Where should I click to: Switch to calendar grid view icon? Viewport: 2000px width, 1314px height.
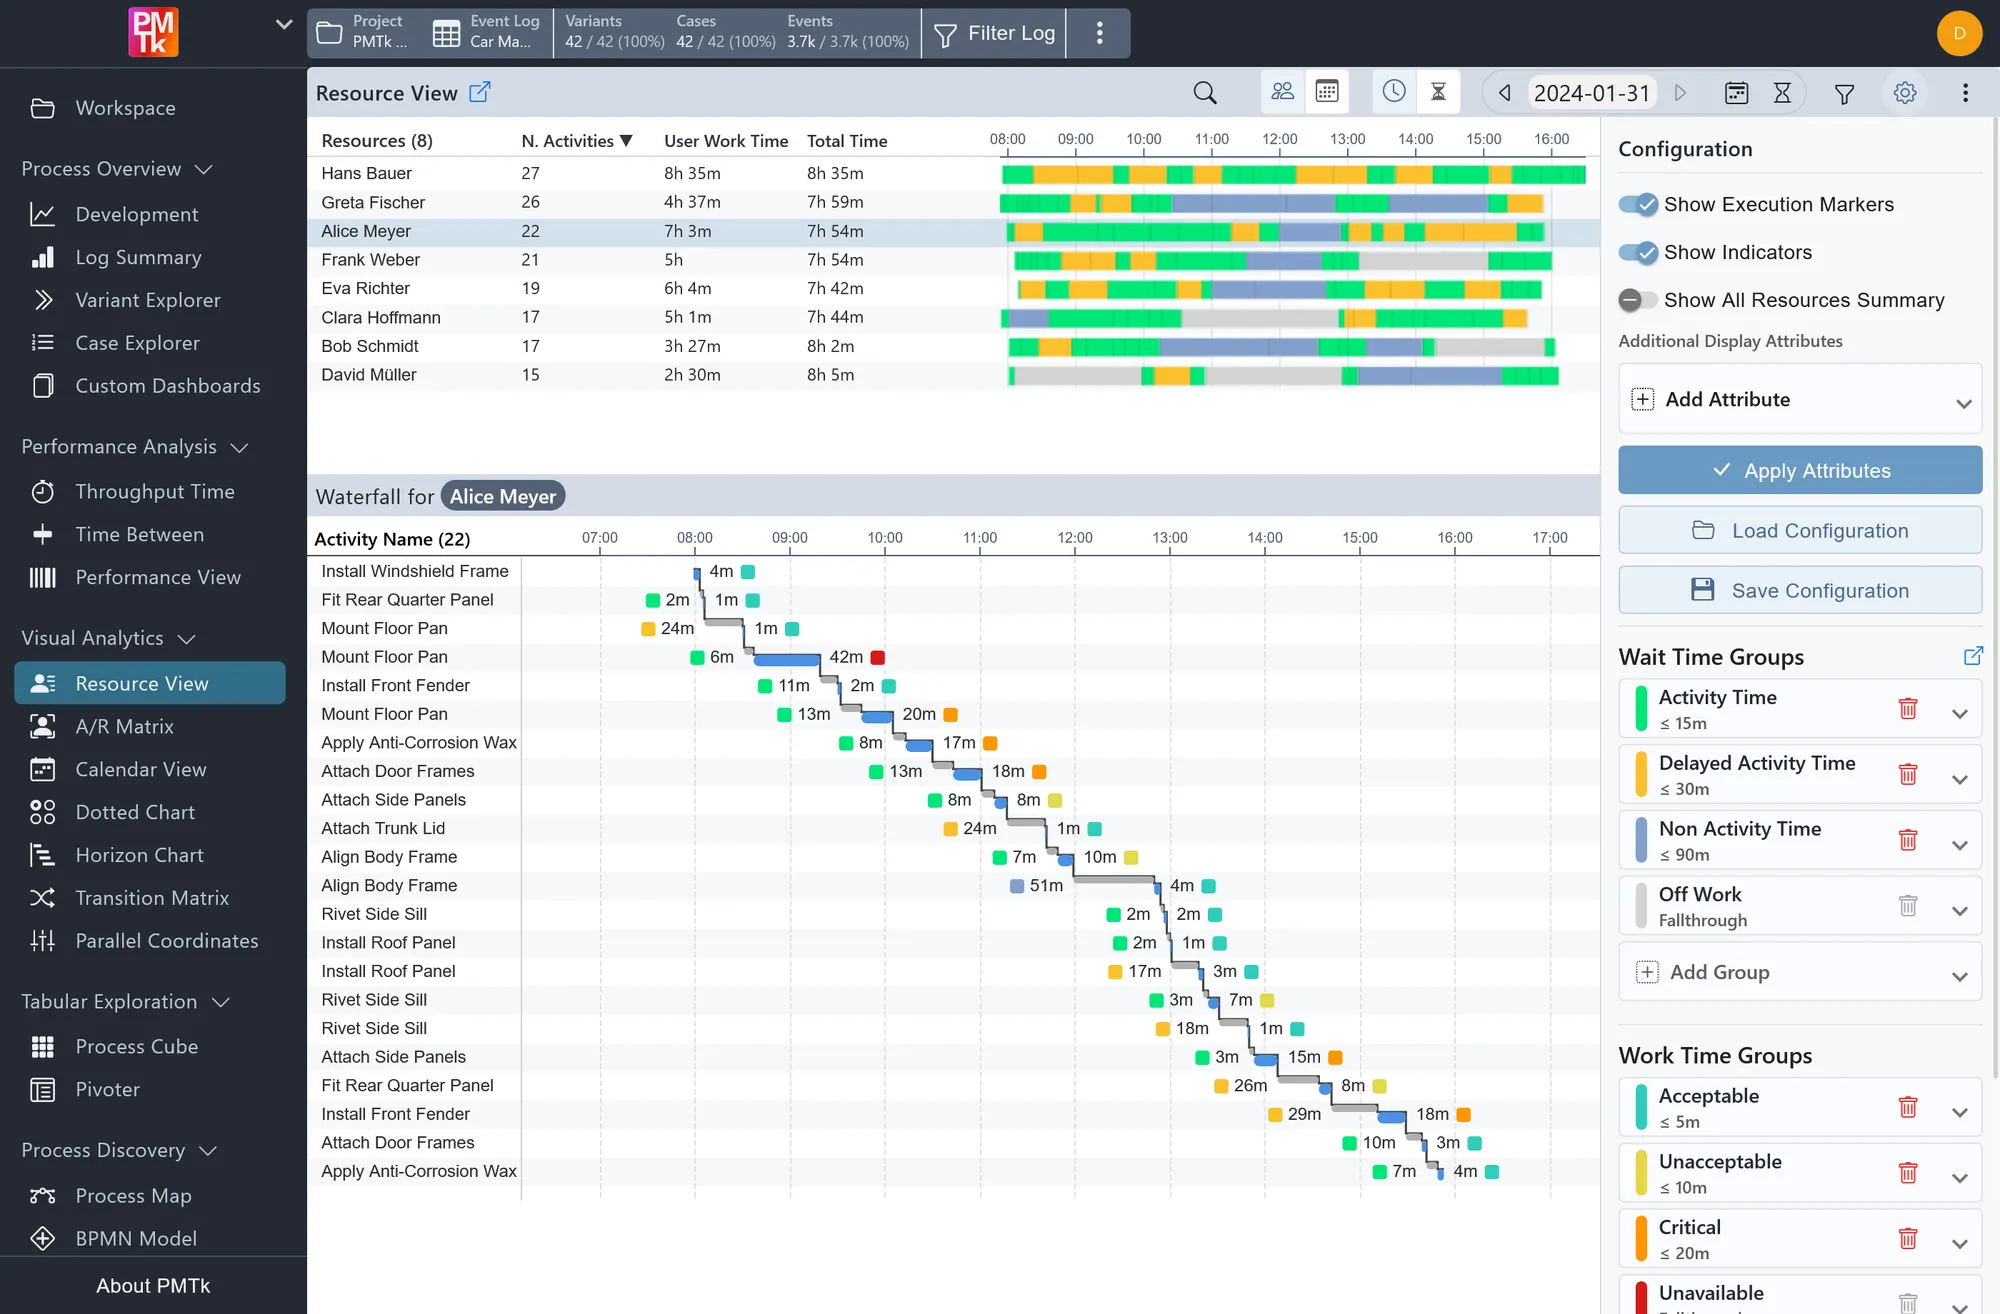(x=1327, y=92)
